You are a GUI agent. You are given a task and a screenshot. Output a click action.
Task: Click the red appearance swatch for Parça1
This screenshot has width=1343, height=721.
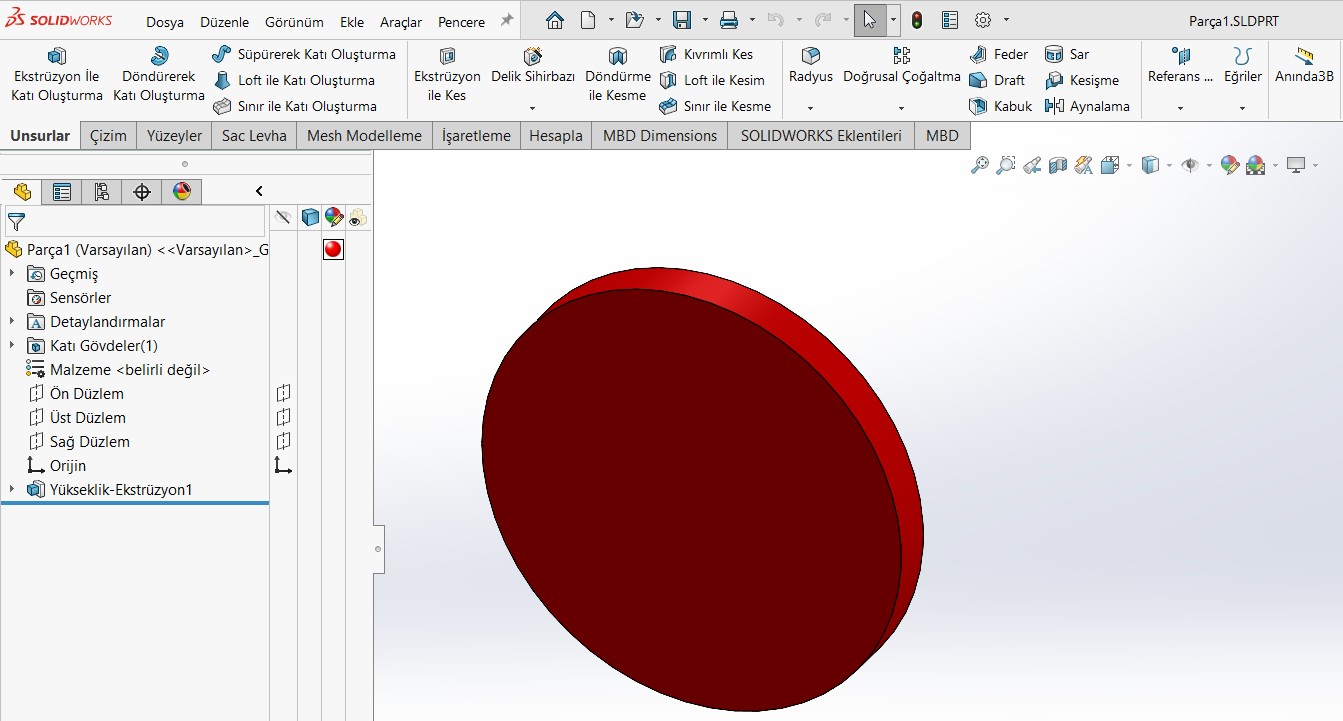coord(333,249)
